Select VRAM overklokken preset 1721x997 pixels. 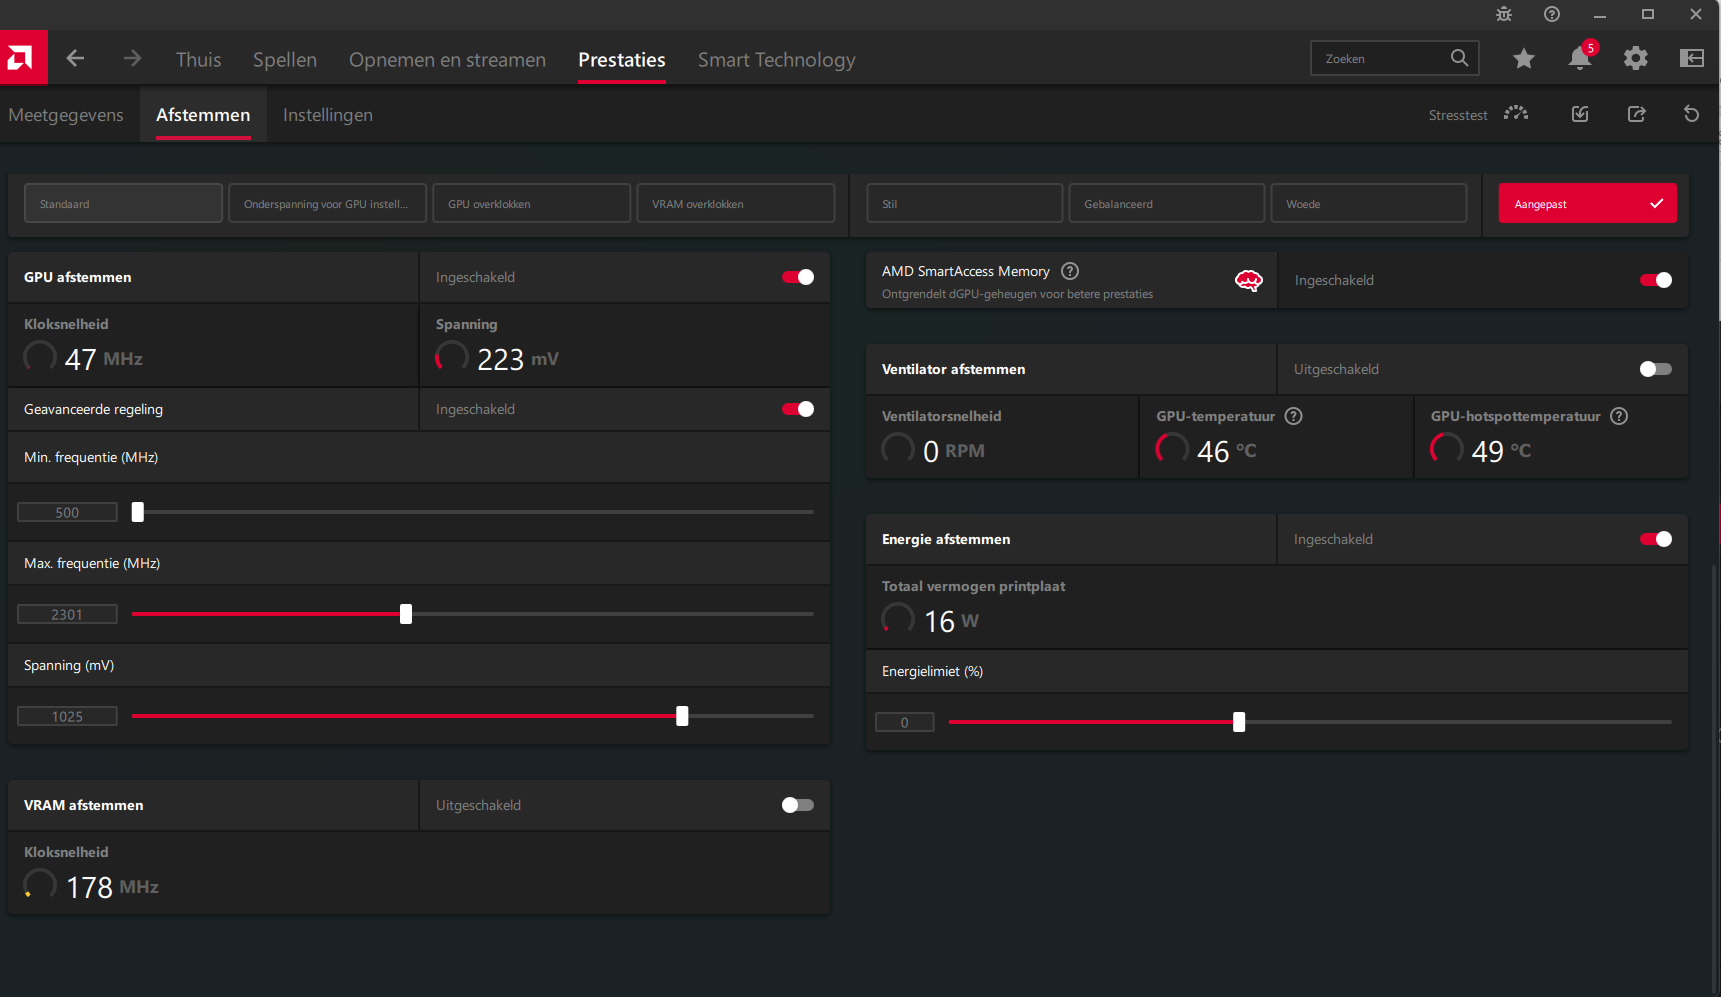click(736, 203)
